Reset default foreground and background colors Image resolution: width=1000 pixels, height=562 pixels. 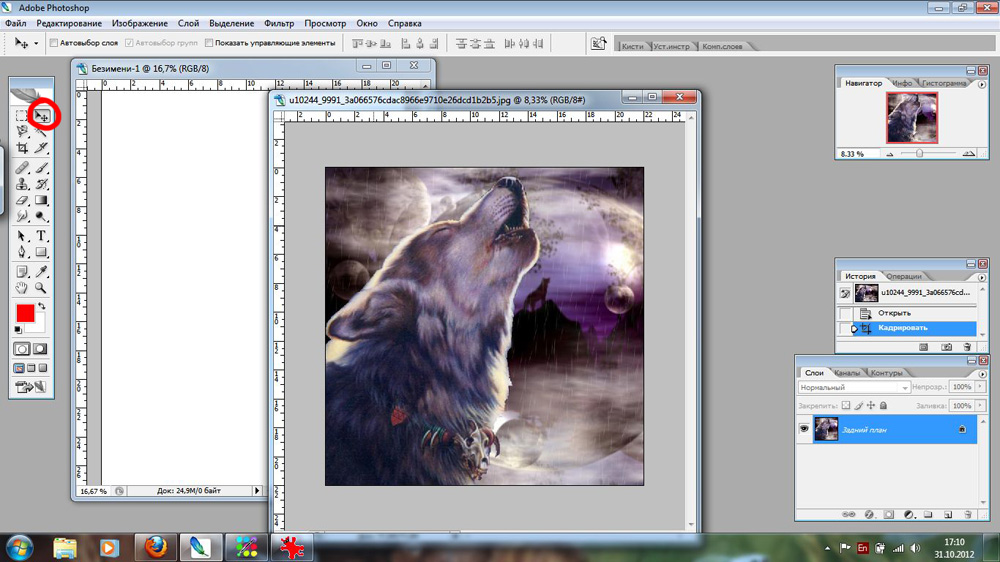tap(18, 330)
